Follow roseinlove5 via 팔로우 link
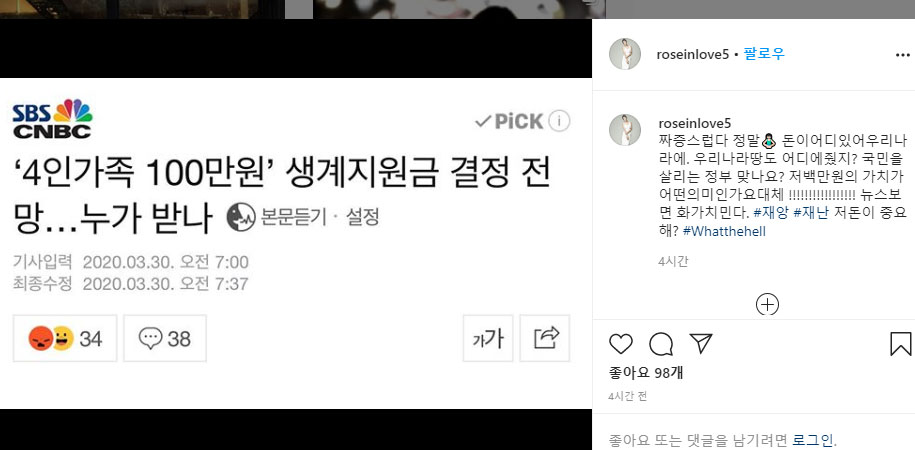 pyautogui.click(x=764, y=54)
